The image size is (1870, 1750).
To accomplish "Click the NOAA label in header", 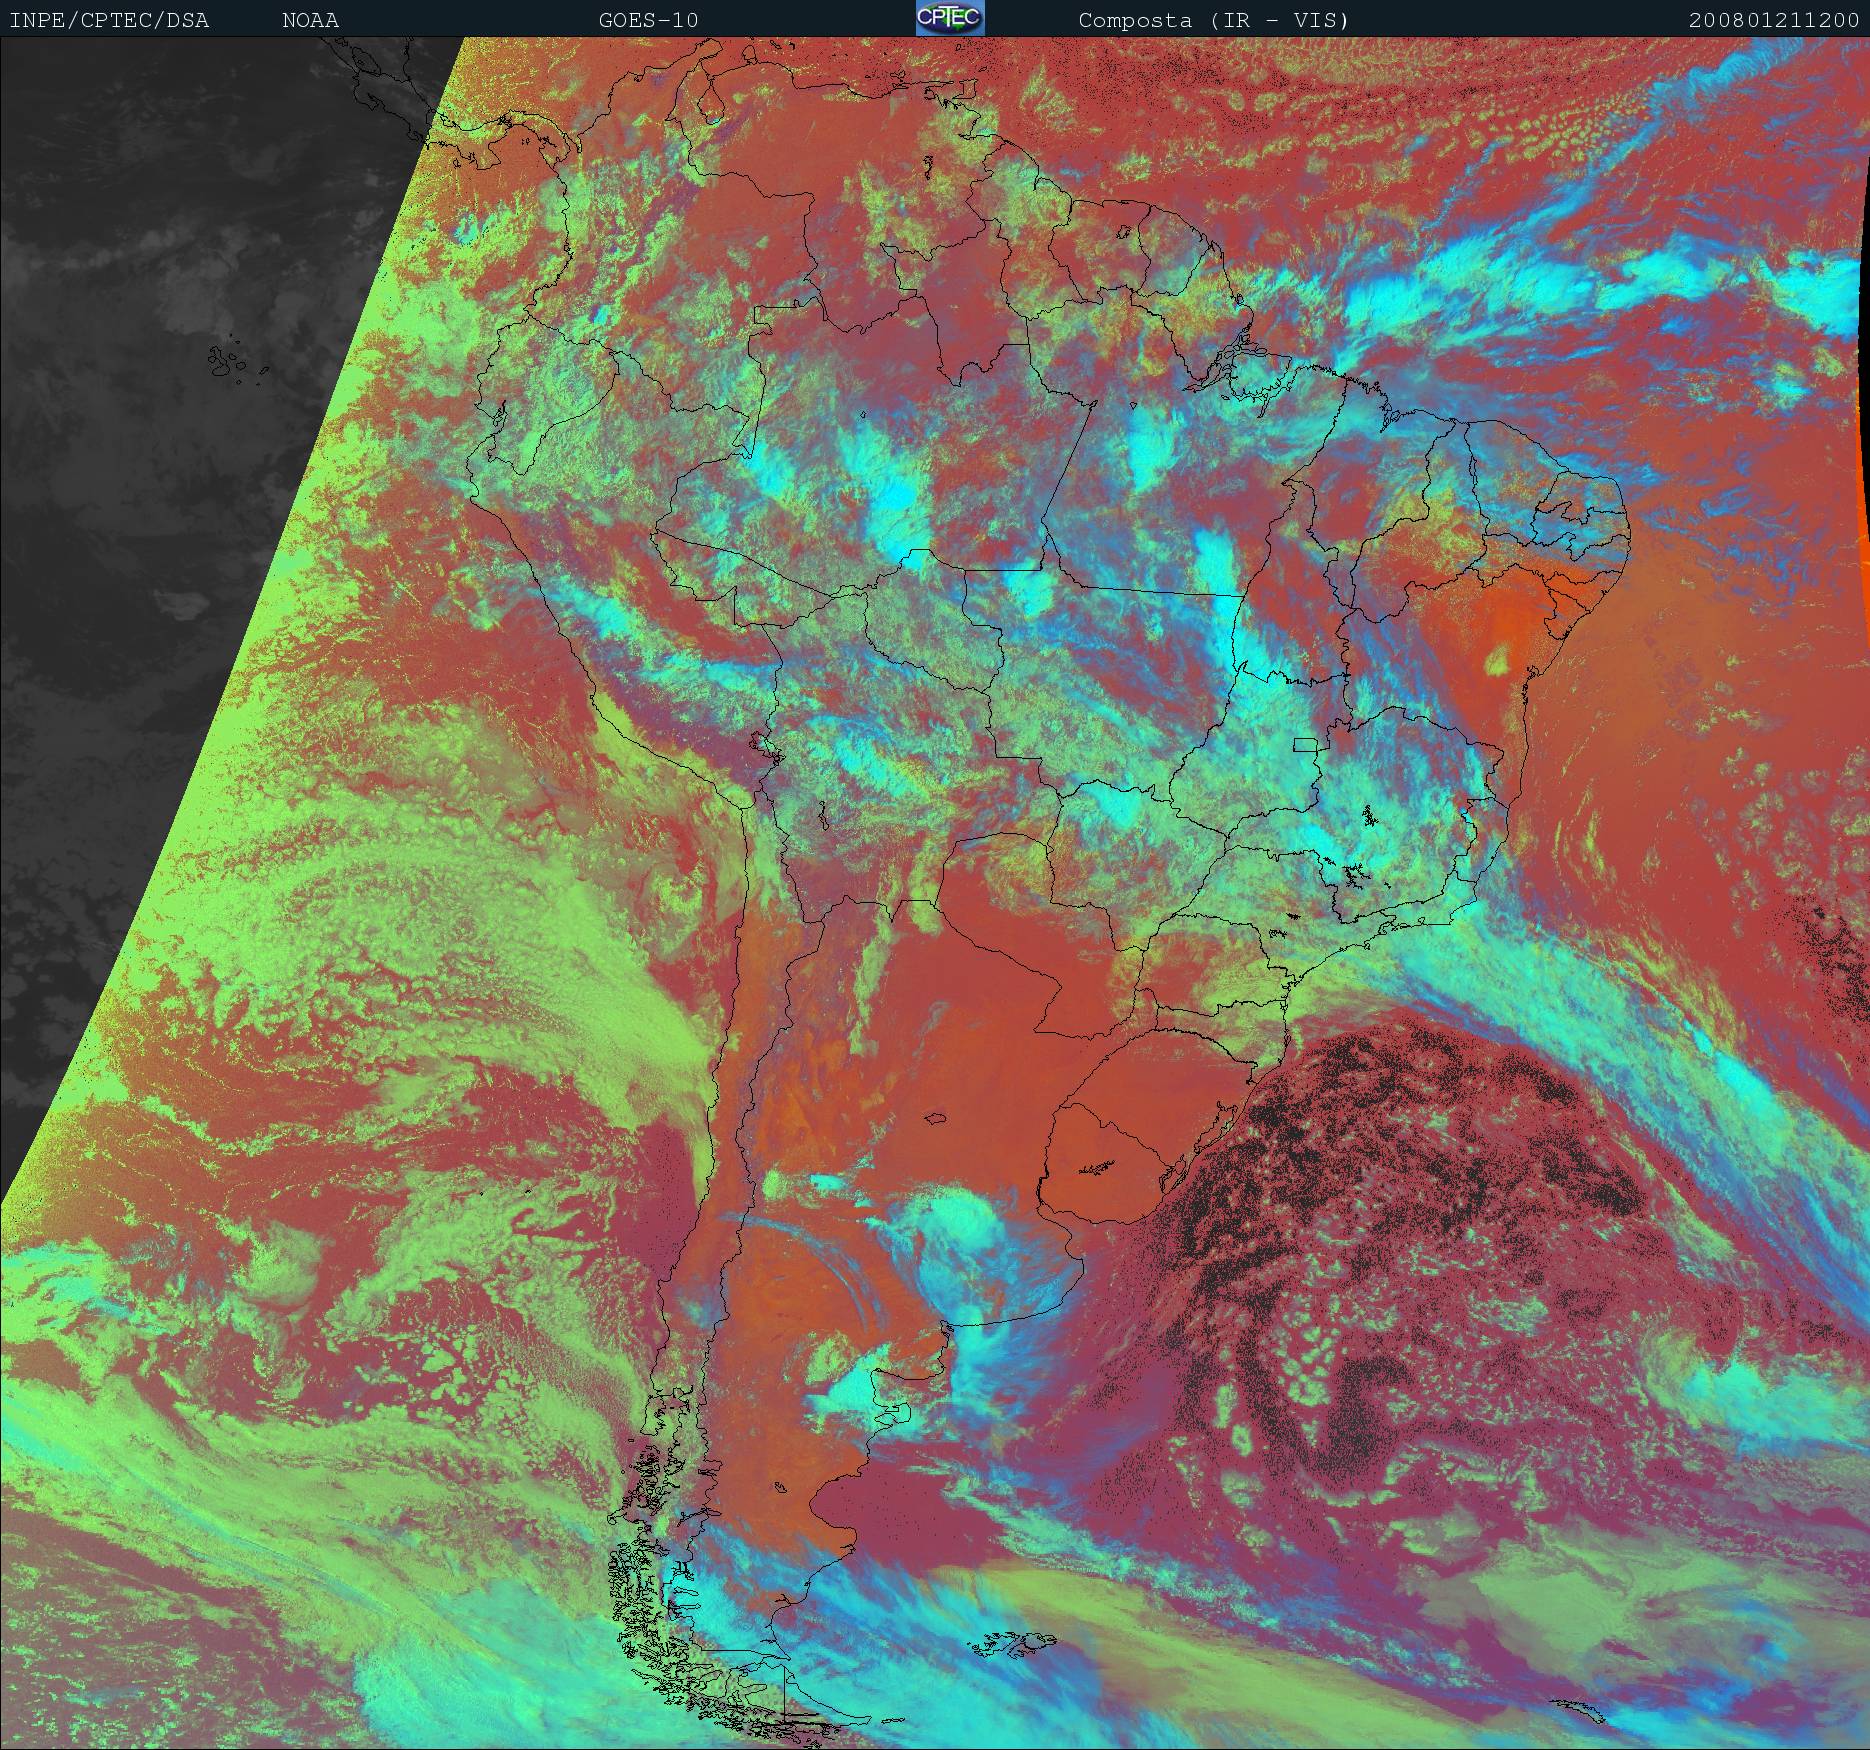I will (310, 20).
